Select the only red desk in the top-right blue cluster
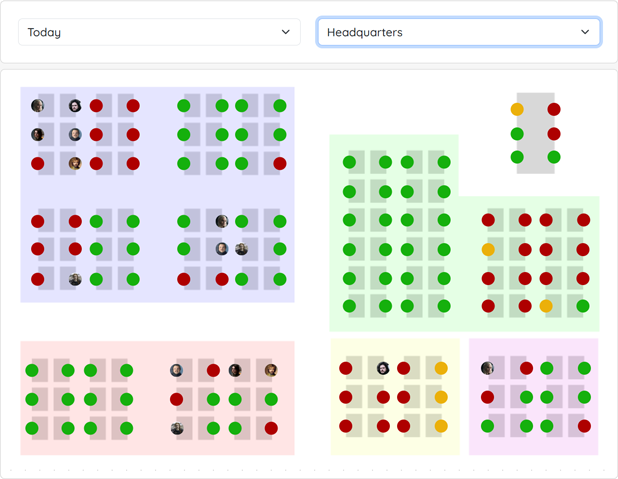618x479 pixels. tap(280, 163)
